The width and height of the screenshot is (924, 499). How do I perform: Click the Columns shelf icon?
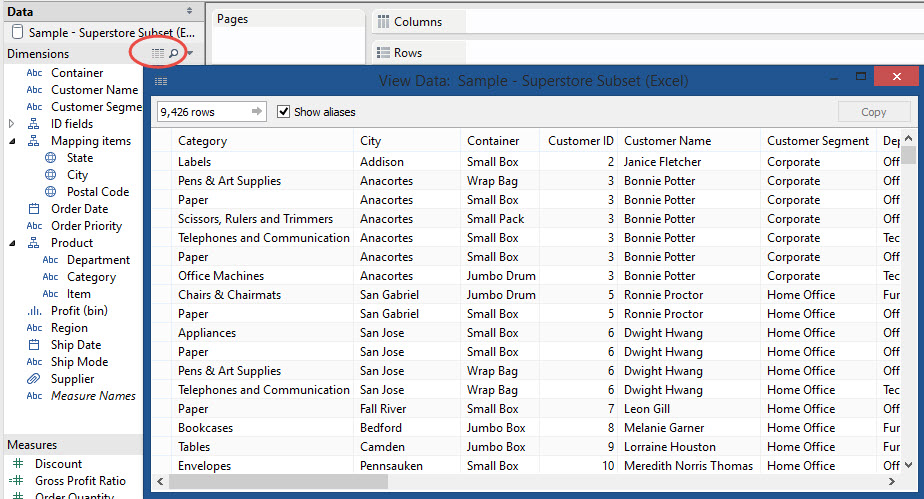[x=384, y=22]
